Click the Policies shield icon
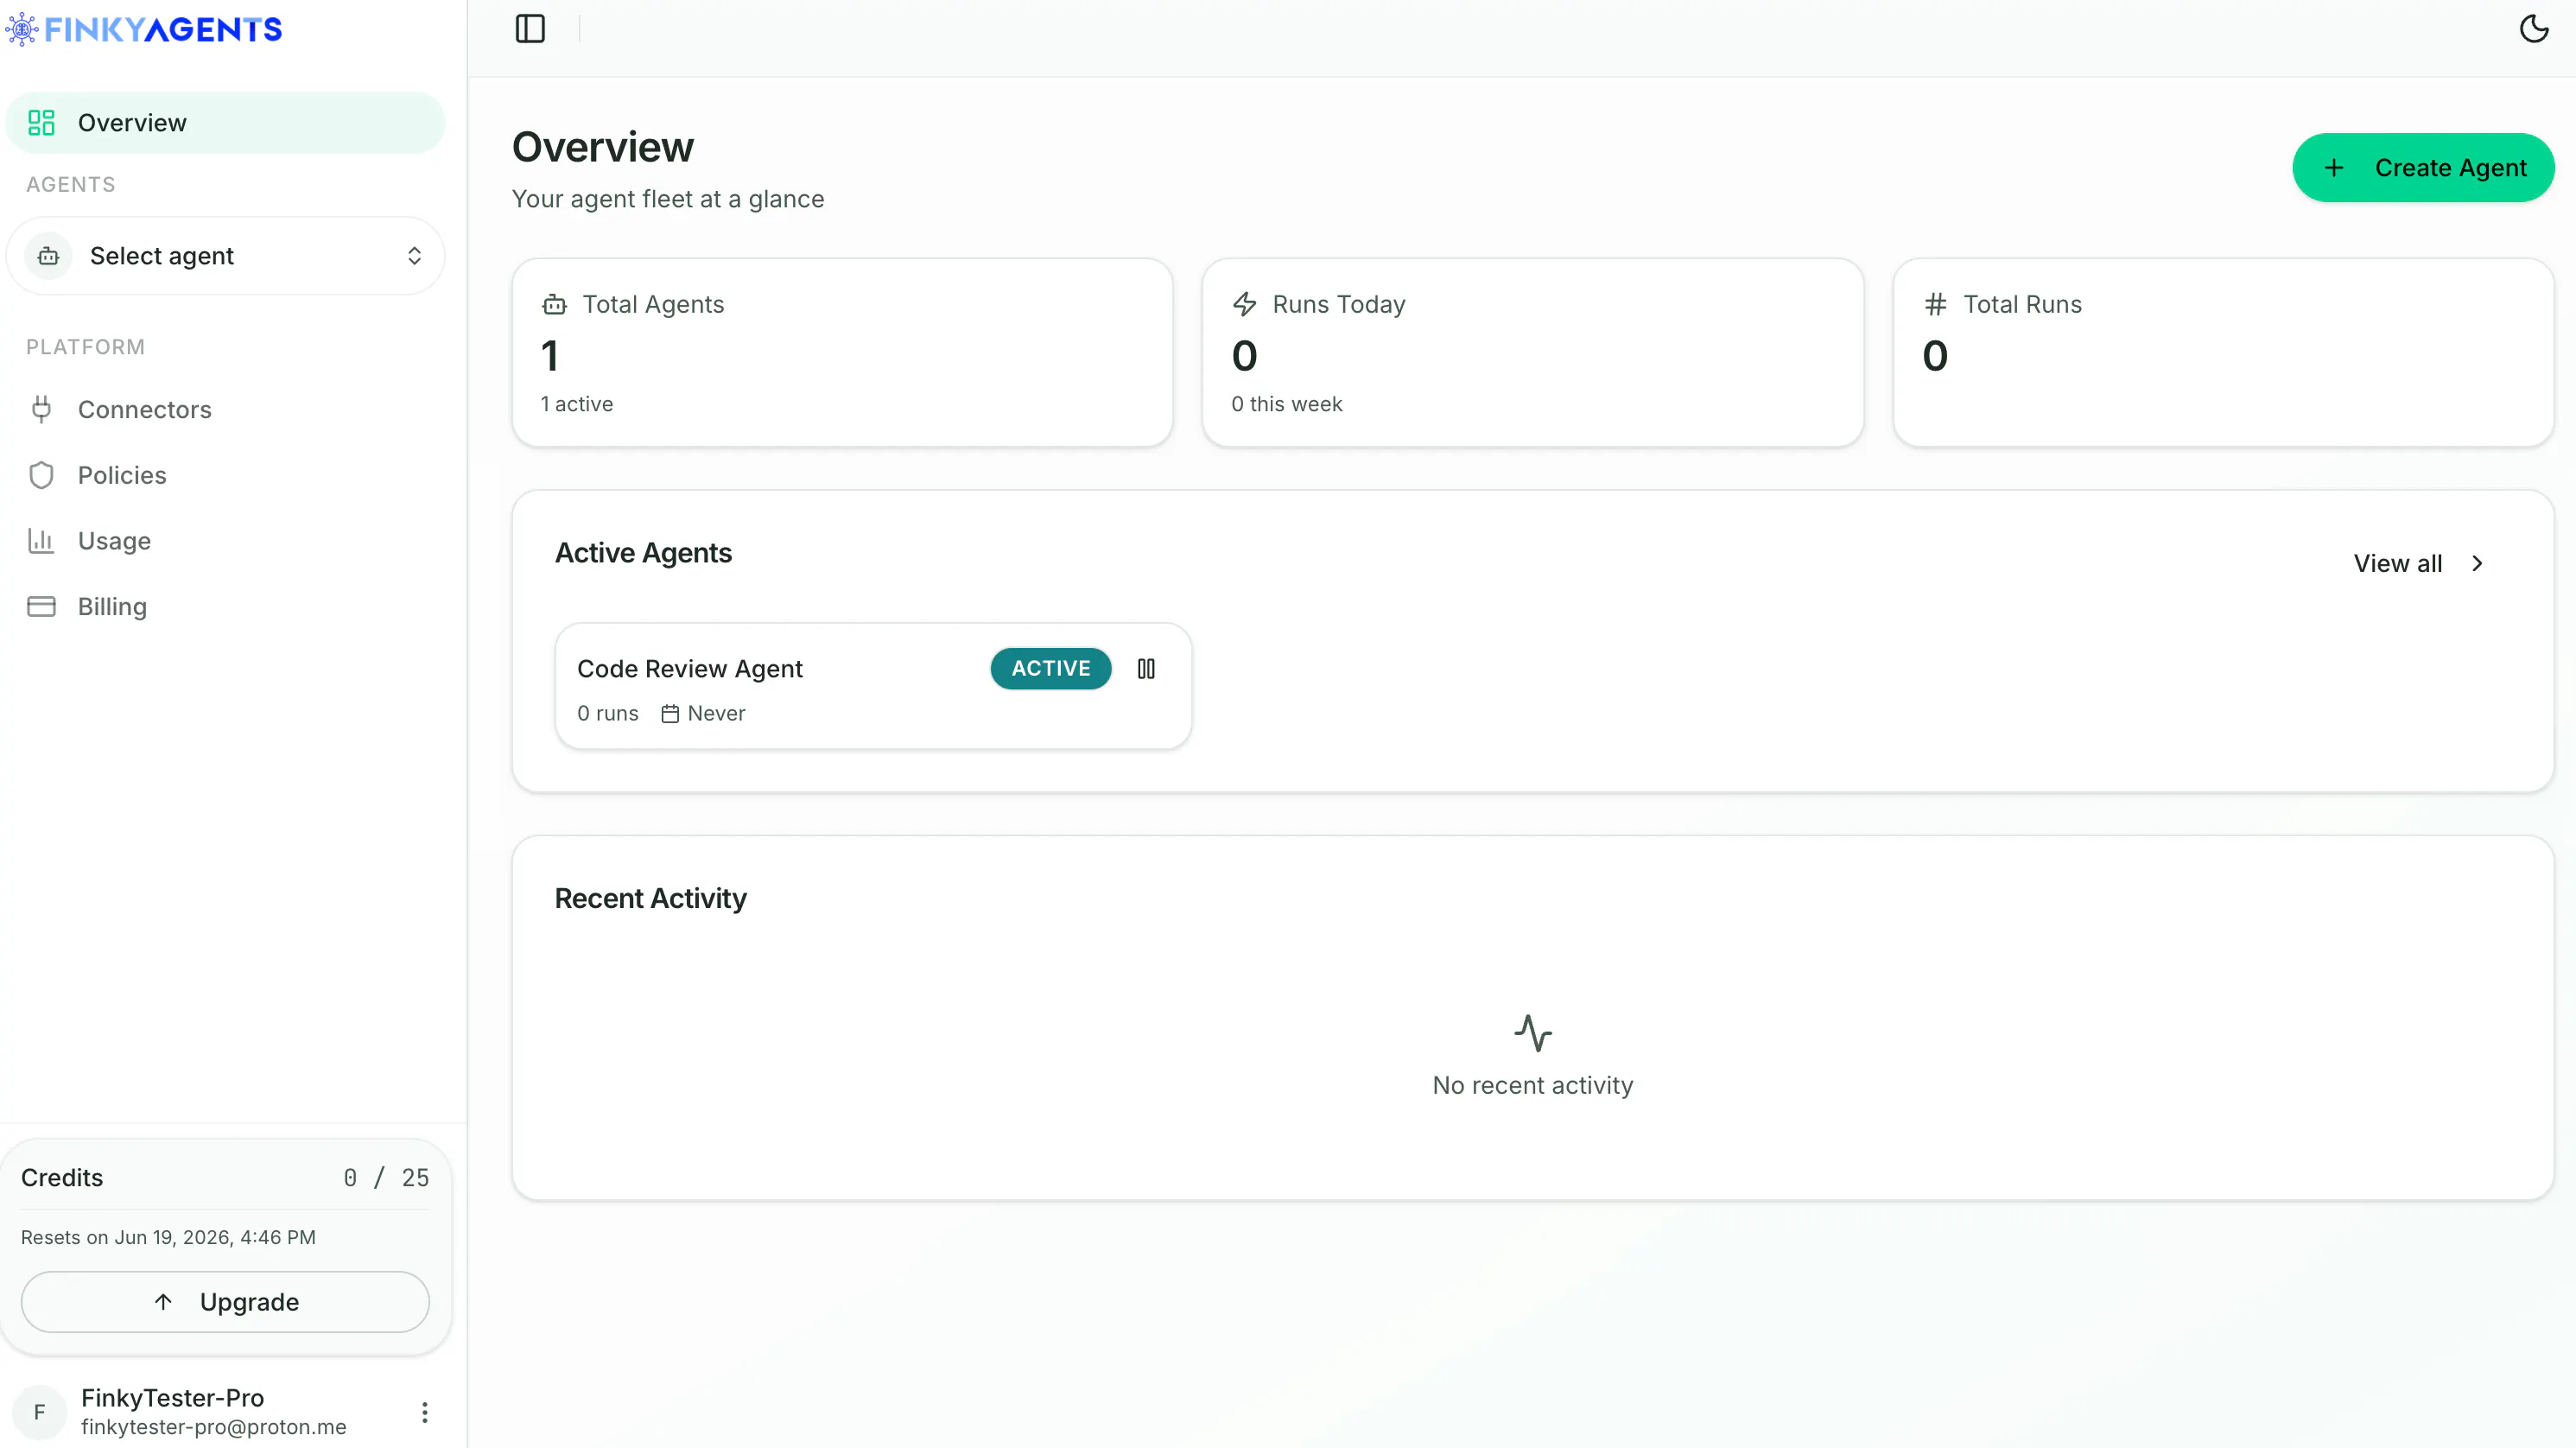 click(41, 475)
